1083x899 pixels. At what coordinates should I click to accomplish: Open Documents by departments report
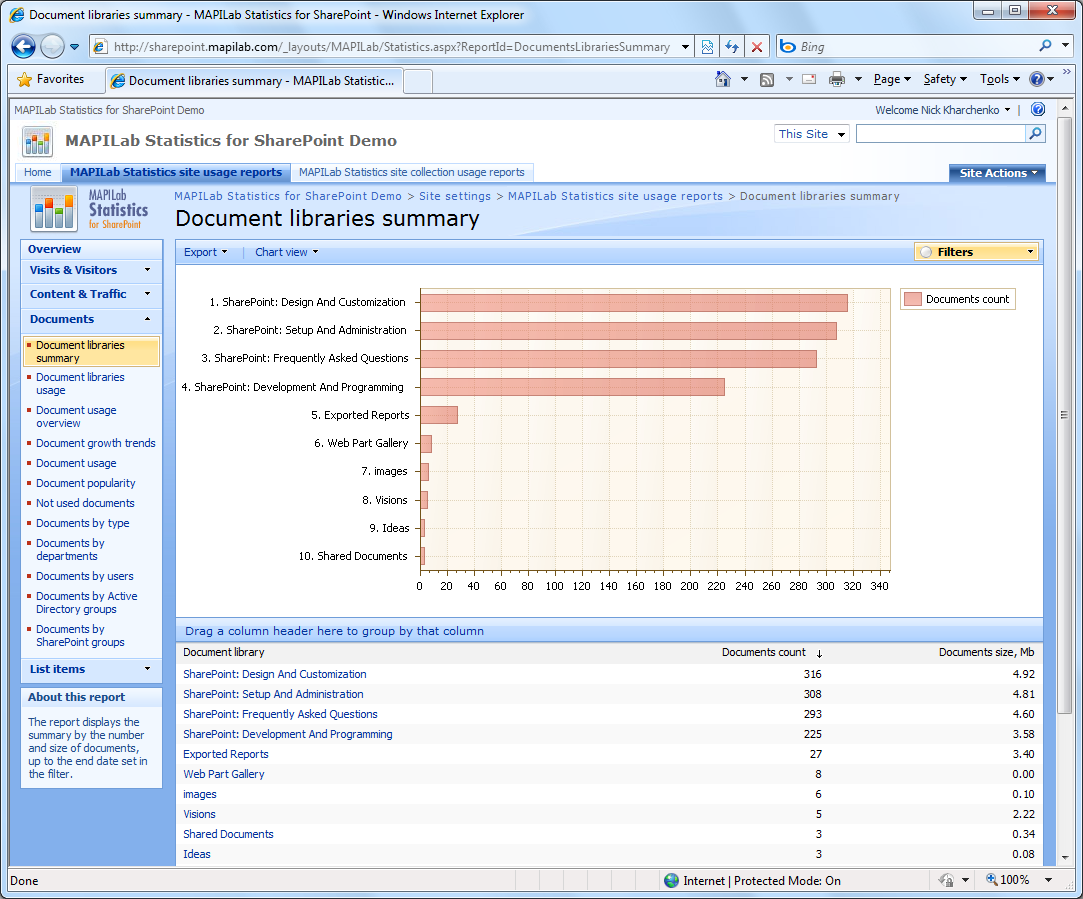[70, 550]
